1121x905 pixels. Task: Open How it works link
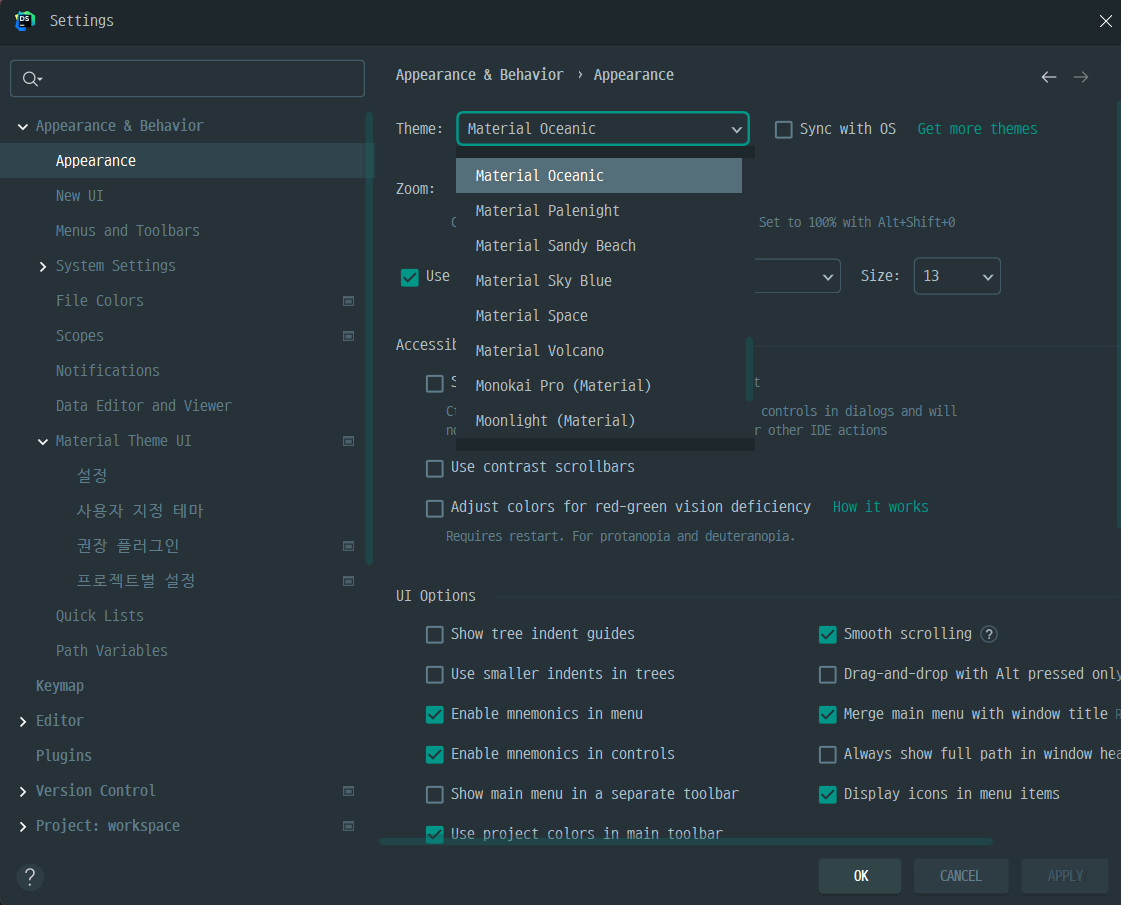point(880,507)
